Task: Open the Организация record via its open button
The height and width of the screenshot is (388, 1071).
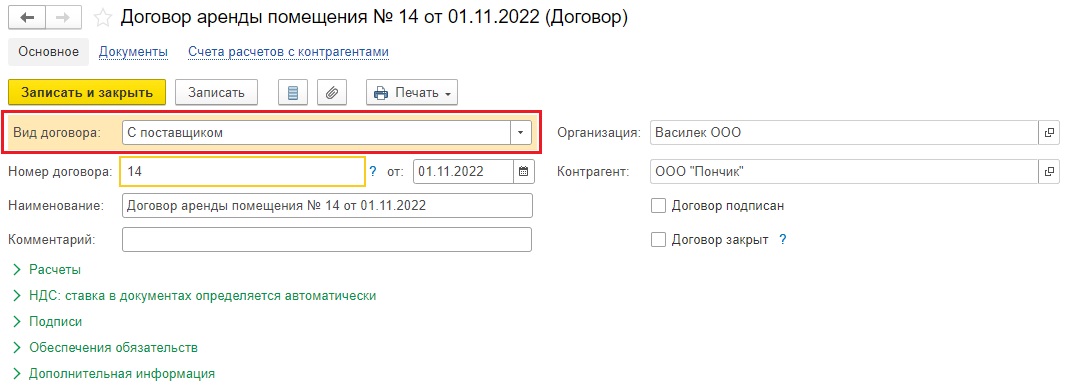Action: [x=1048, y=133]
